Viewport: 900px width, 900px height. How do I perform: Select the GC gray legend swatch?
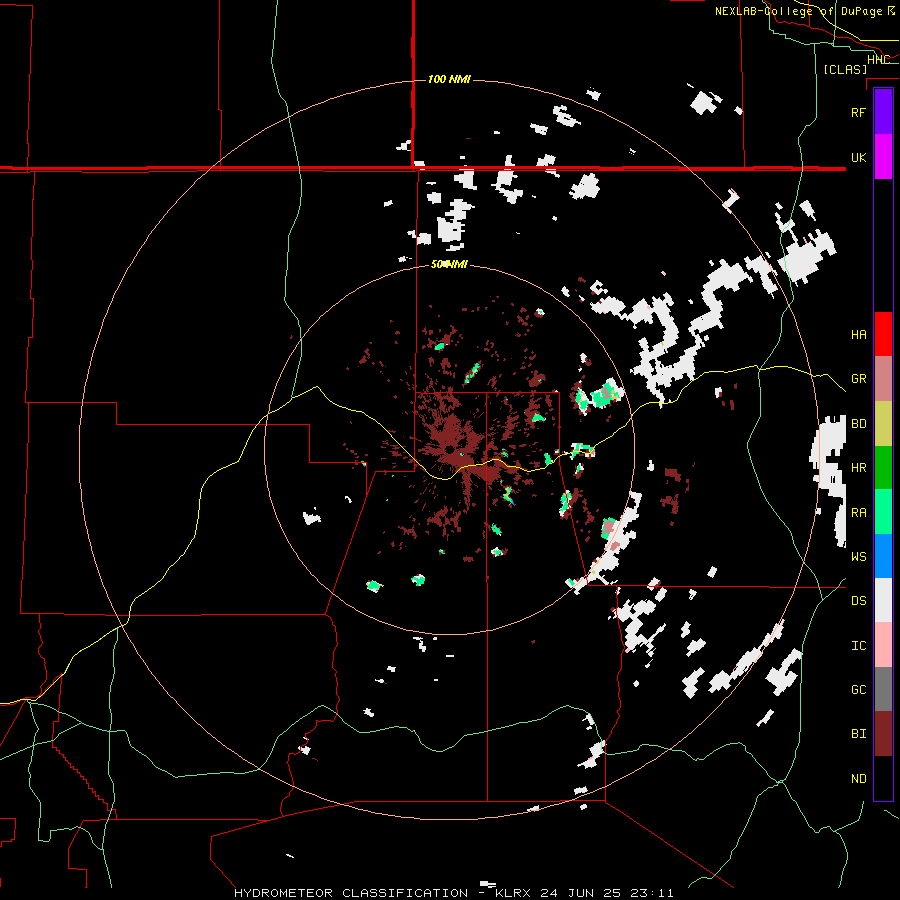pos(883,689)
